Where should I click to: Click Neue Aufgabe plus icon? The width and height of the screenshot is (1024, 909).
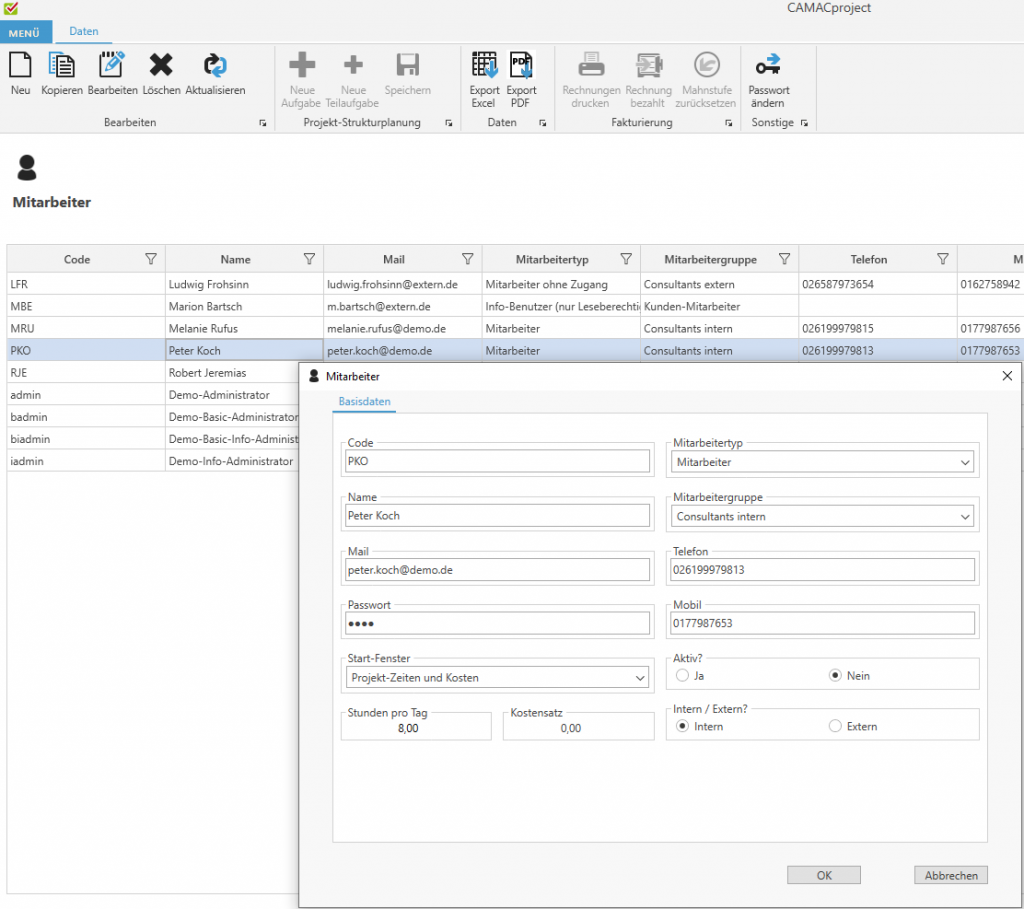(302, 65)
